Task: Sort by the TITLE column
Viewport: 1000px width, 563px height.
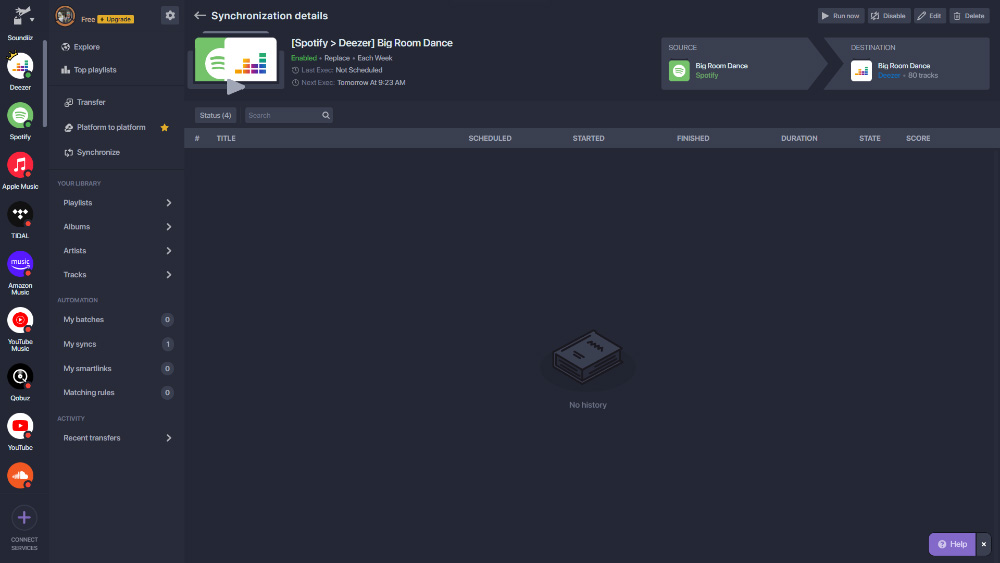Action: [x=226, y=138]
